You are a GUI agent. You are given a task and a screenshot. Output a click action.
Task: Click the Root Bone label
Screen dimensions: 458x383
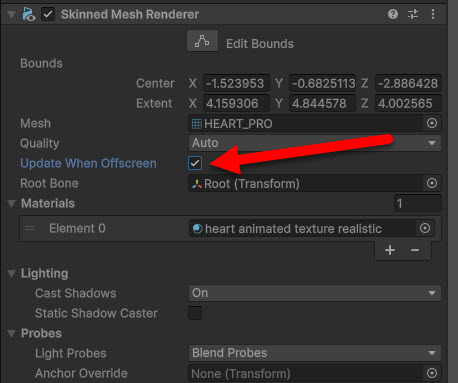click(x=49, y=183)
